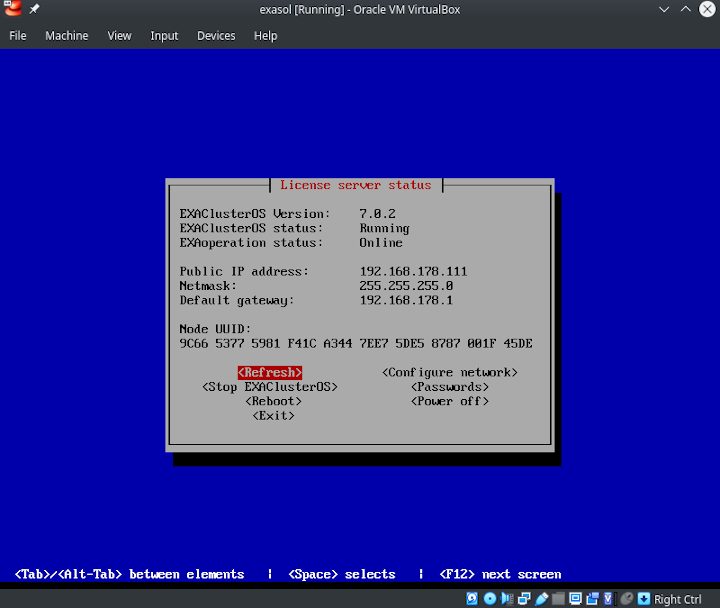Choose Configure network
Screen dimensions: 720x608
[450, 372]
